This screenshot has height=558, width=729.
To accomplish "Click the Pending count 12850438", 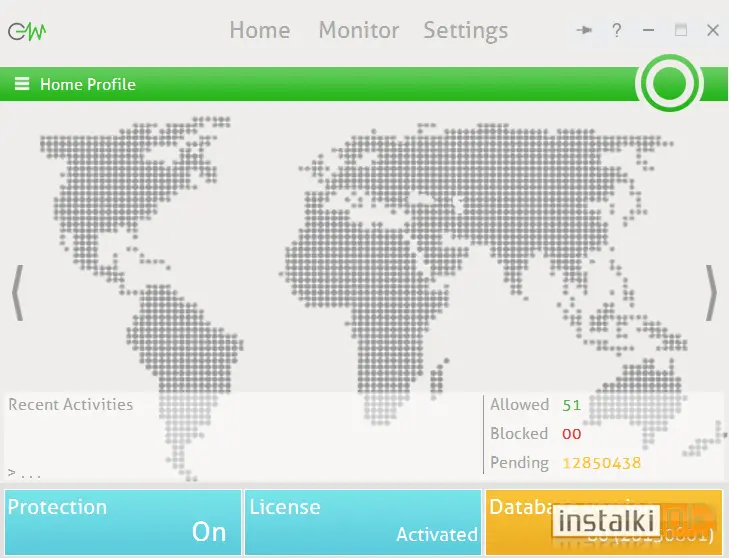I will pos(602,463).
